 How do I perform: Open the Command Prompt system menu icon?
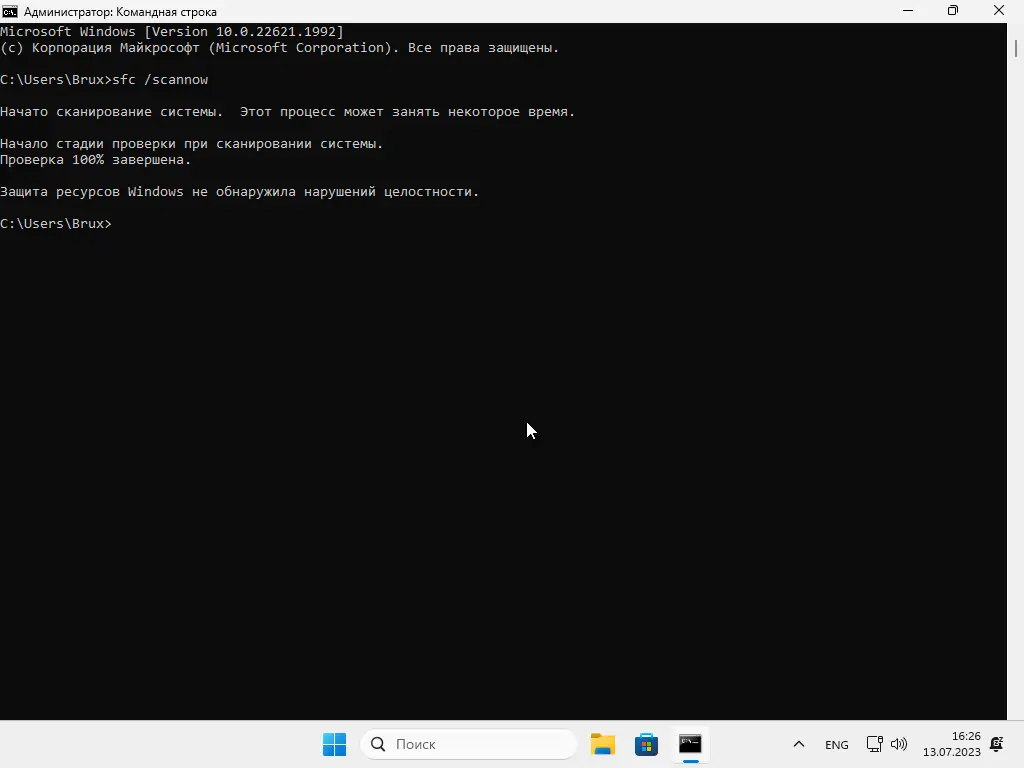tap(9, 11)
